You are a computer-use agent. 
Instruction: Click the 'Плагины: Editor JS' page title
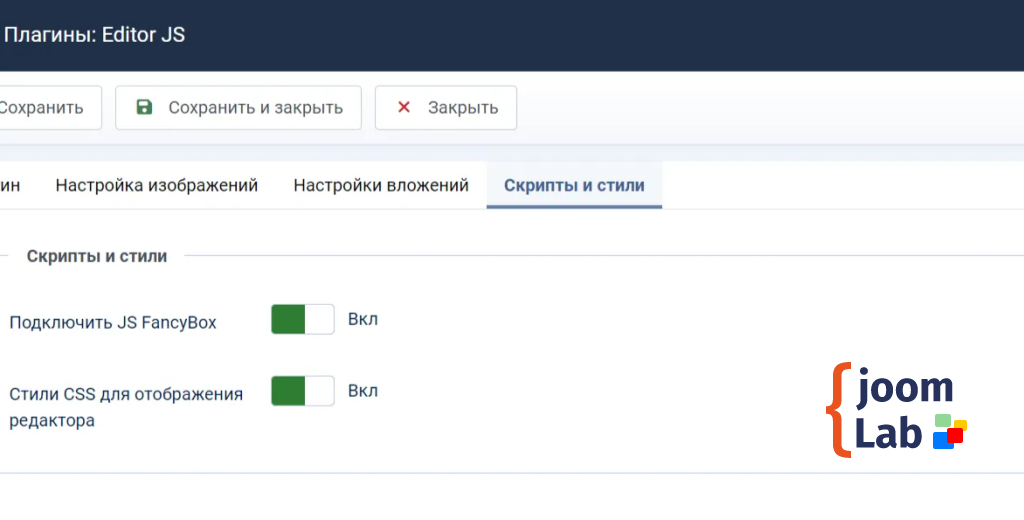click(x=95, y=35)
